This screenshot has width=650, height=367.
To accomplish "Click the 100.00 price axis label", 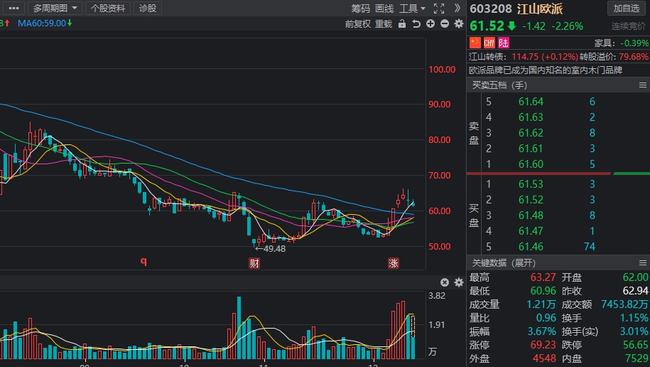I will 441,70.
